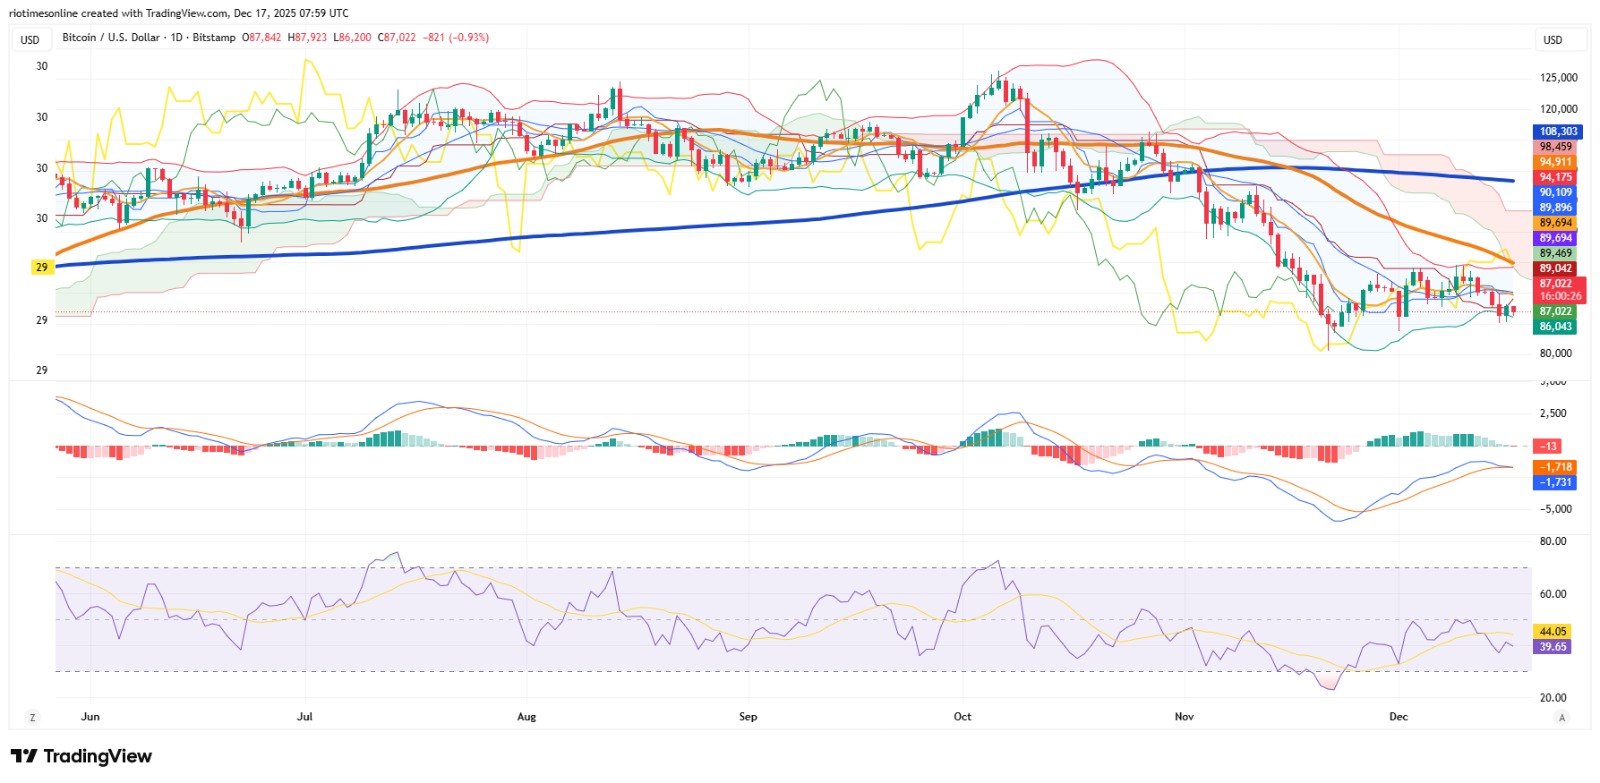The height and width of the screenshot is (783, 1600).
Task: Click the red 94,175 price label
Action: point(1555,177)
